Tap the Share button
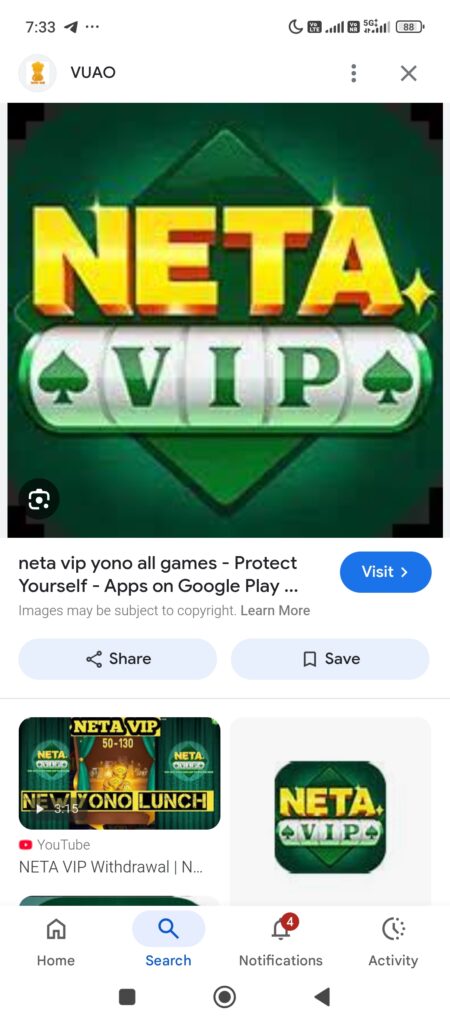 click(x=118, y=658)
